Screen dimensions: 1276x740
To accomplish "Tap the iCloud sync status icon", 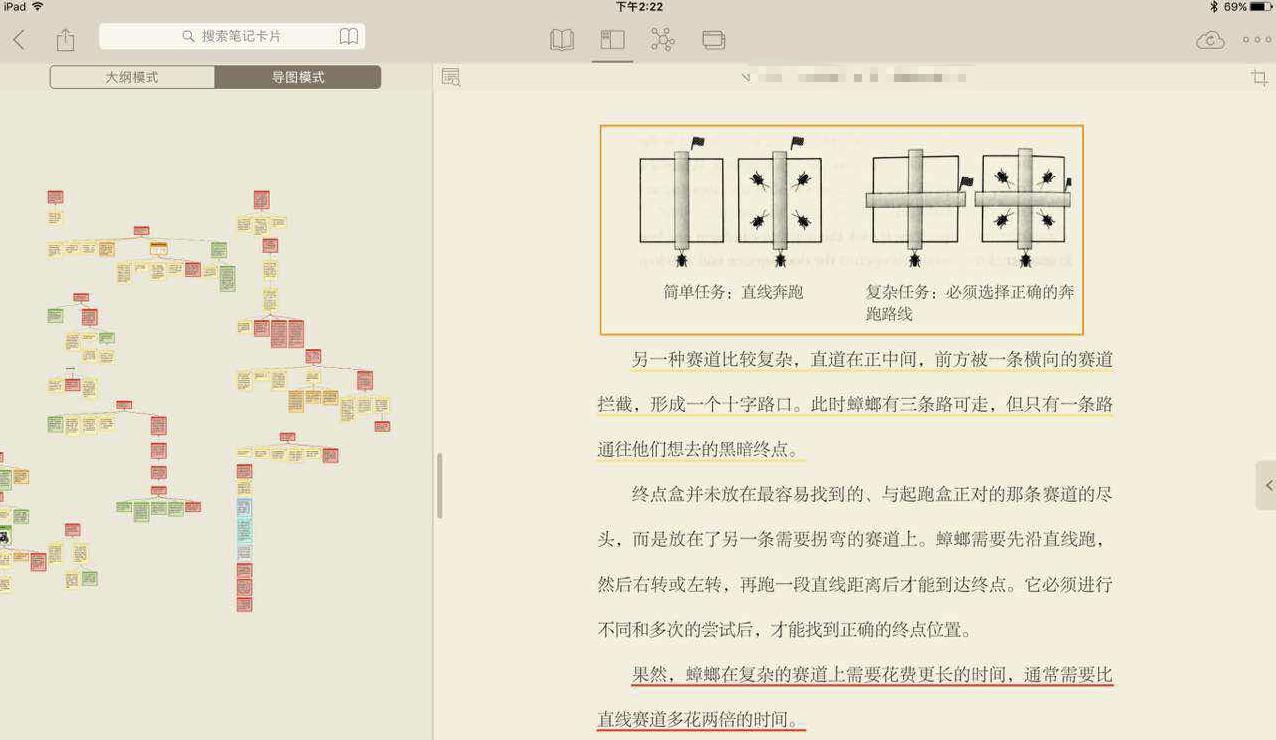I will coord(1209,40).
